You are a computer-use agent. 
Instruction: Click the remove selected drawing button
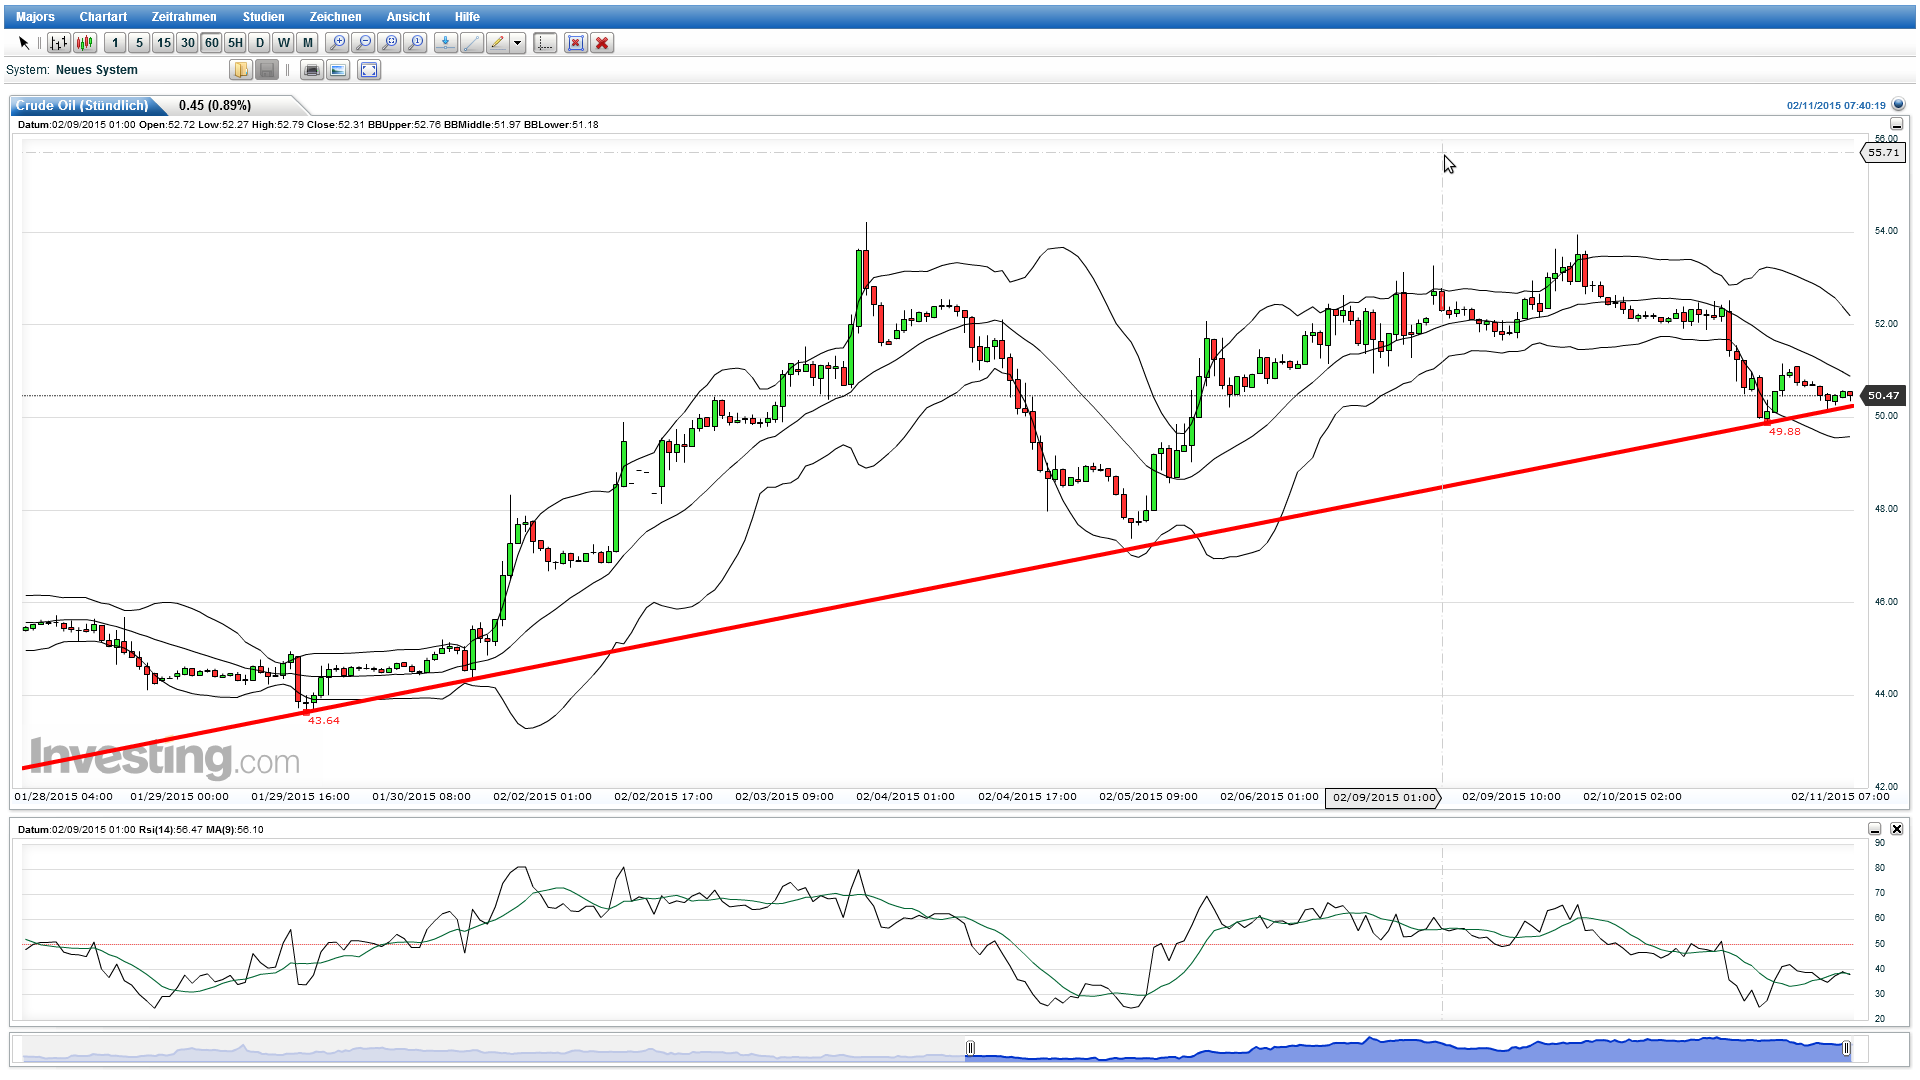pos(576,43)
